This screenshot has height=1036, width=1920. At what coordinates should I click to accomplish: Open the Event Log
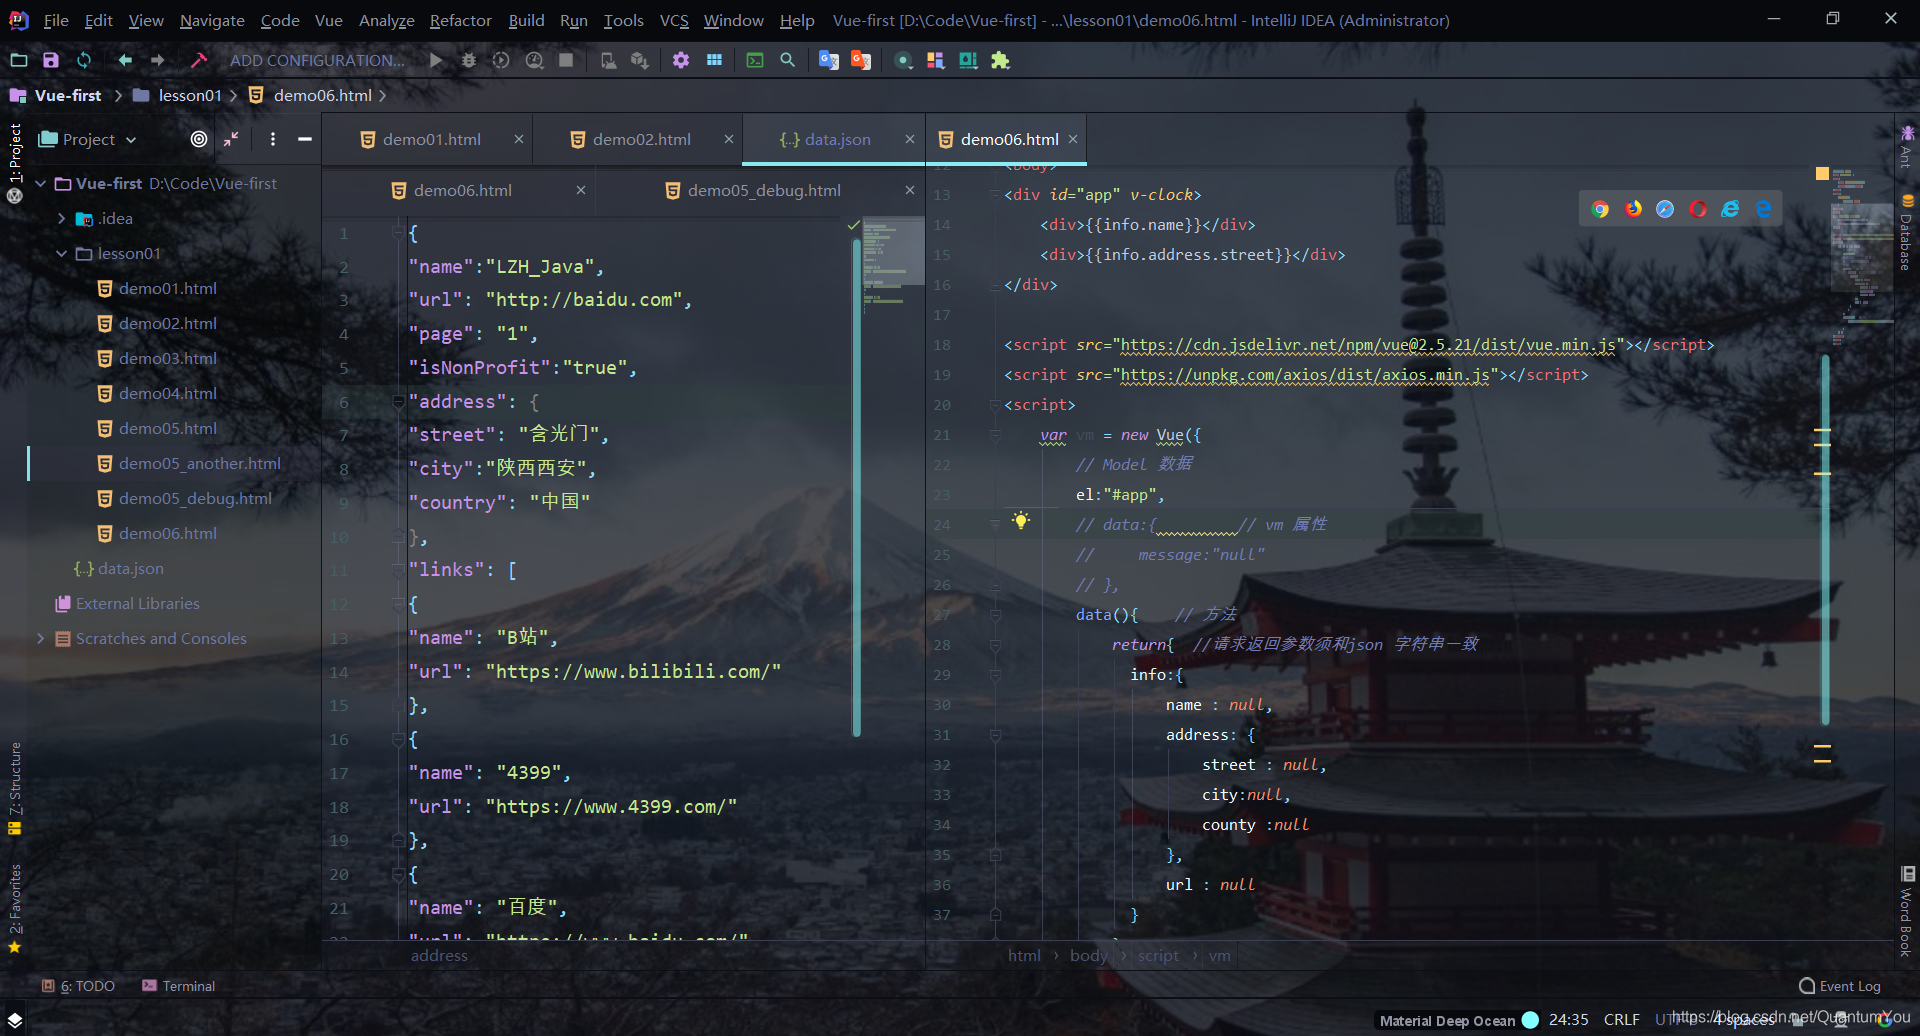pos(1840,986)
